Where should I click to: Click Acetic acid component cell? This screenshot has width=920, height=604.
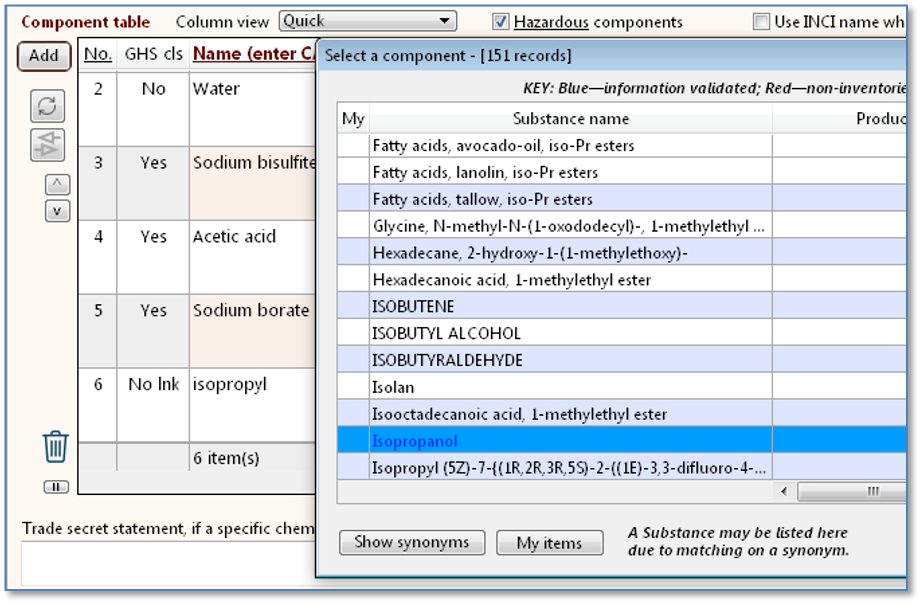tap(252, 257)
